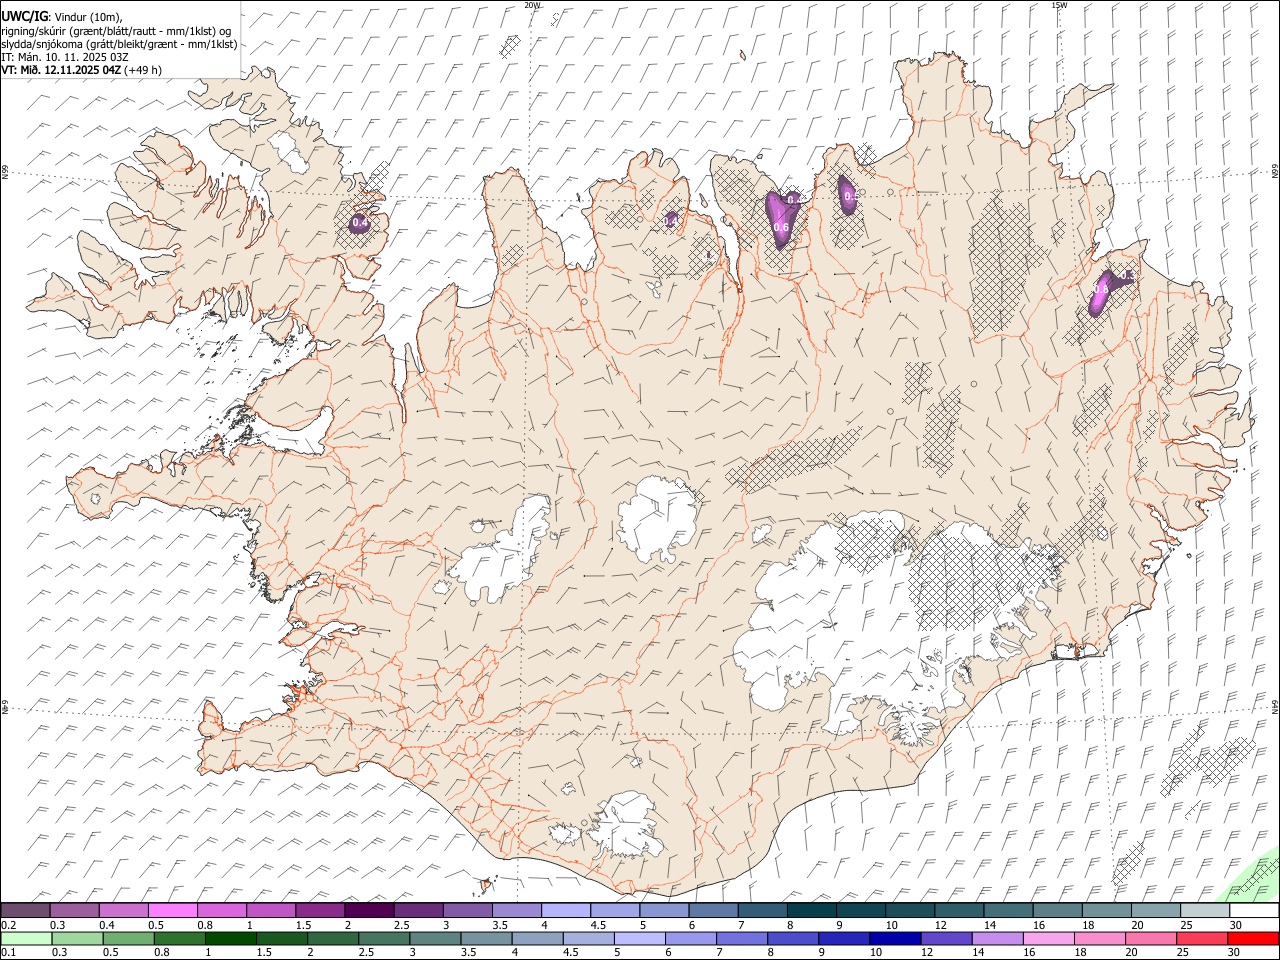Click the bright red 30 swatch in the bottom legend row

click(1254, 938)
